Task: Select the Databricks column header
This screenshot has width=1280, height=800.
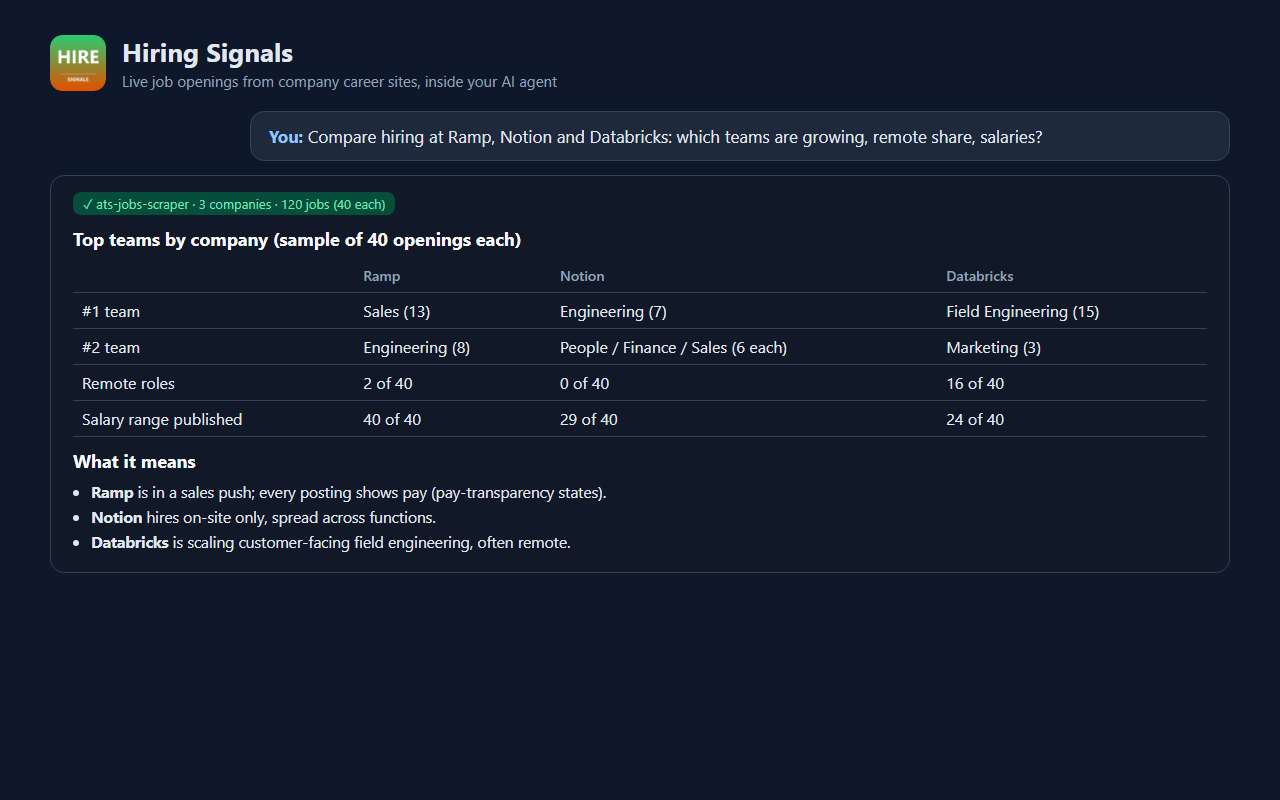Action: click(980, 276)
